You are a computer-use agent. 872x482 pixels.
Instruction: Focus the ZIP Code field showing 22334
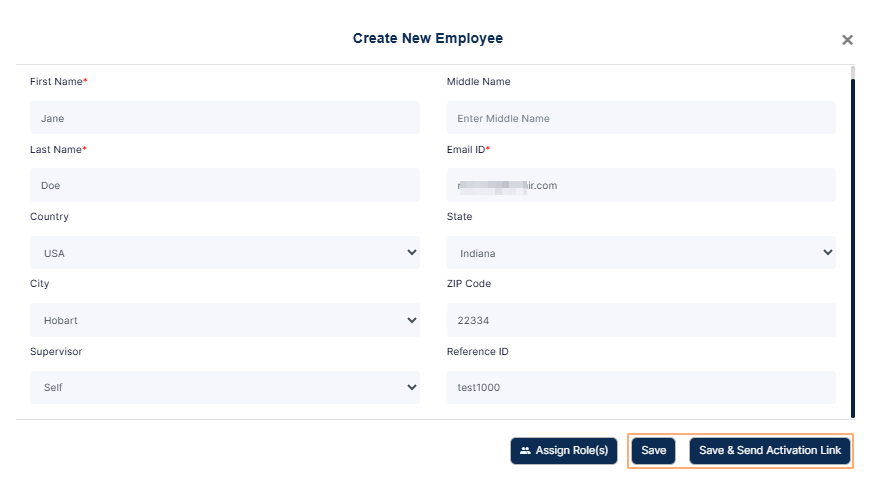point(640,320)
